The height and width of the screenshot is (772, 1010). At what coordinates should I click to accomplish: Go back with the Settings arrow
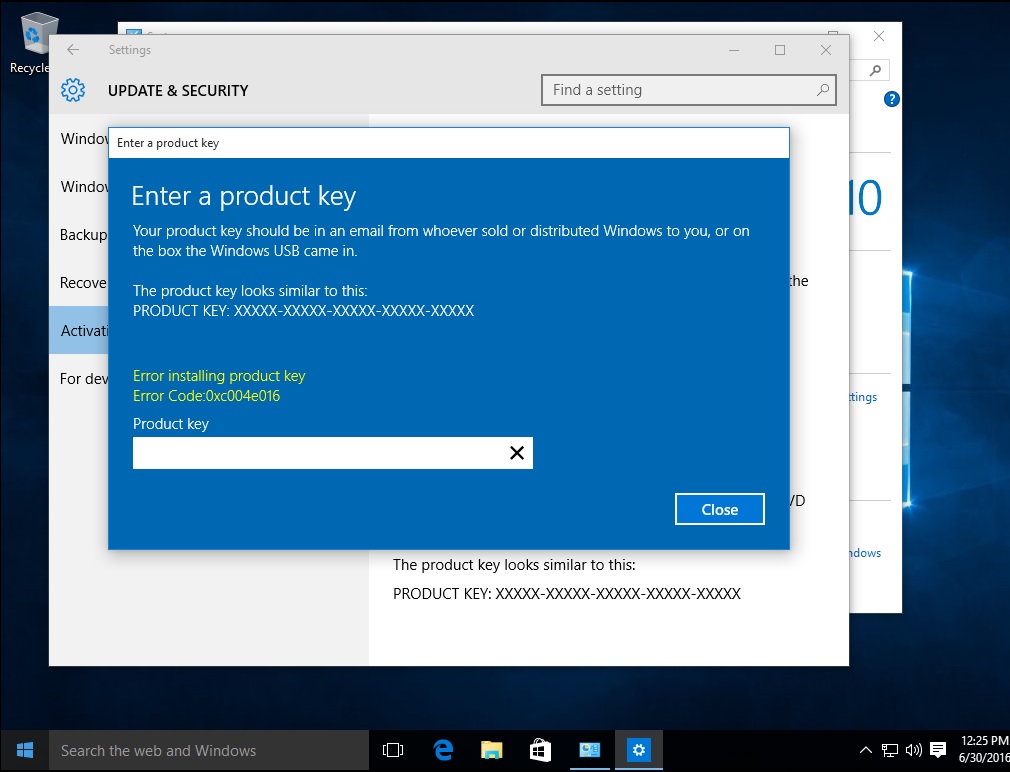click(73, 50)
